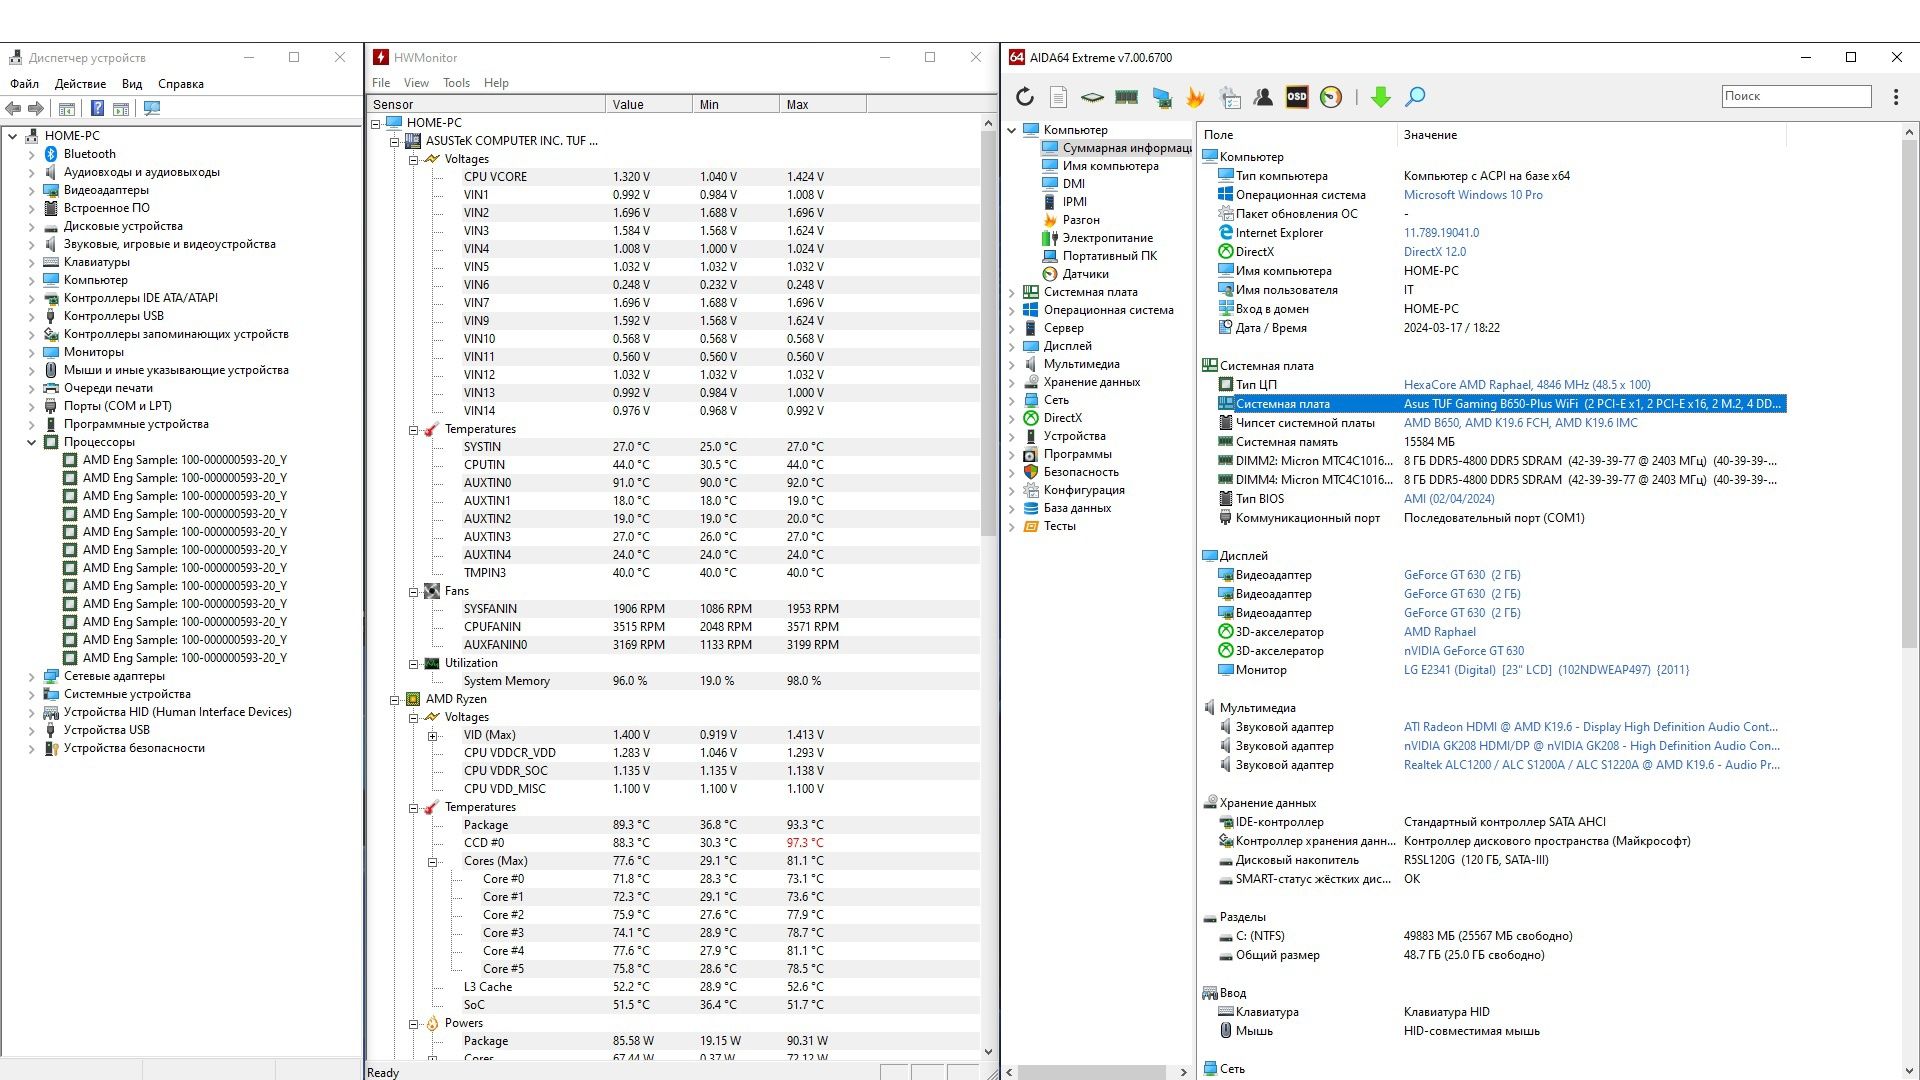Select Разгон item in AIDA64 tree
1920x1080 pixels.
click(1081, 220)
